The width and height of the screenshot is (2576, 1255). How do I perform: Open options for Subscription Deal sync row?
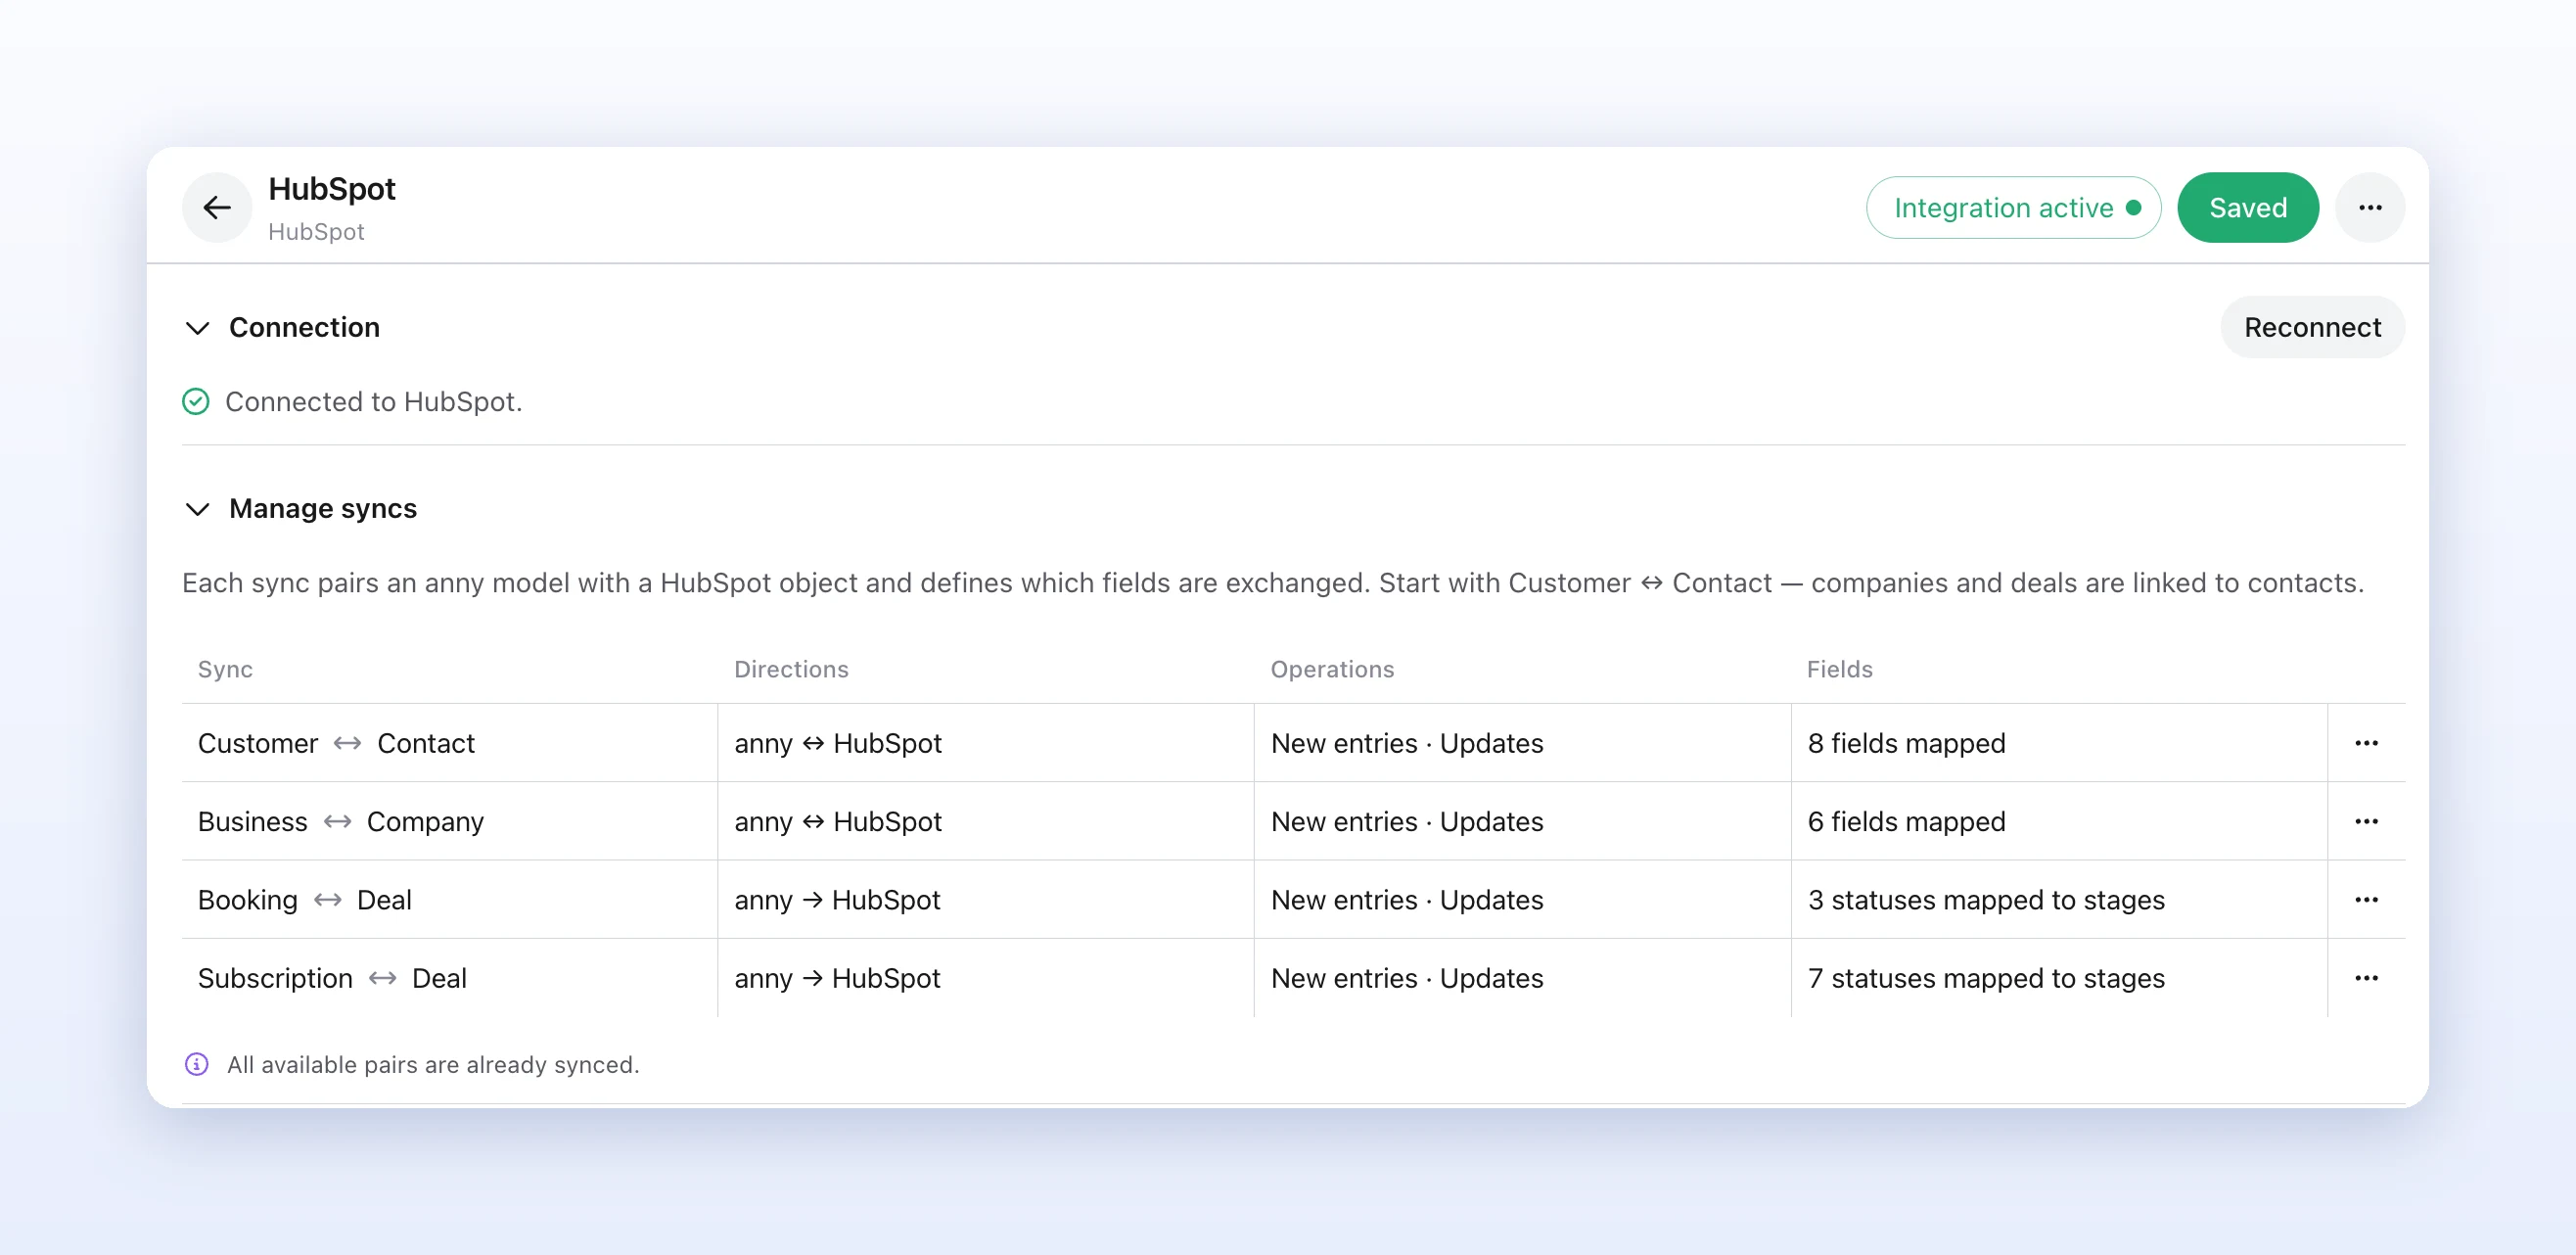2366,977
